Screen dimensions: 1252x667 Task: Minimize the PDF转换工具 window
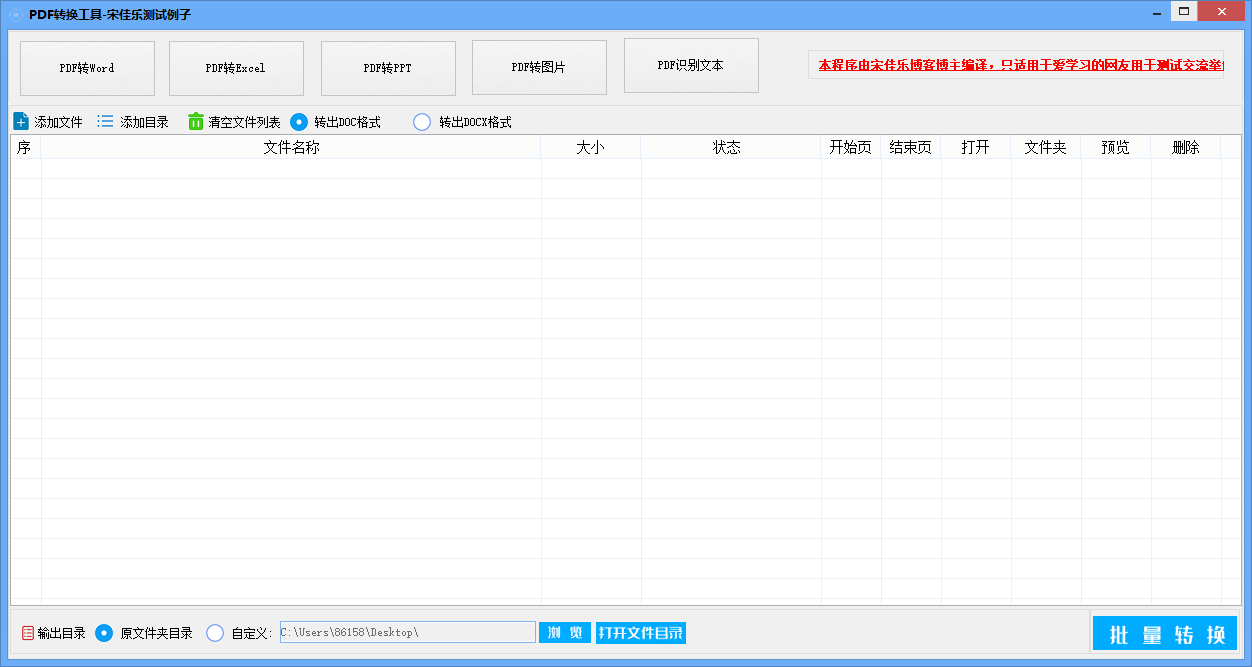(x=1157, y=12)
